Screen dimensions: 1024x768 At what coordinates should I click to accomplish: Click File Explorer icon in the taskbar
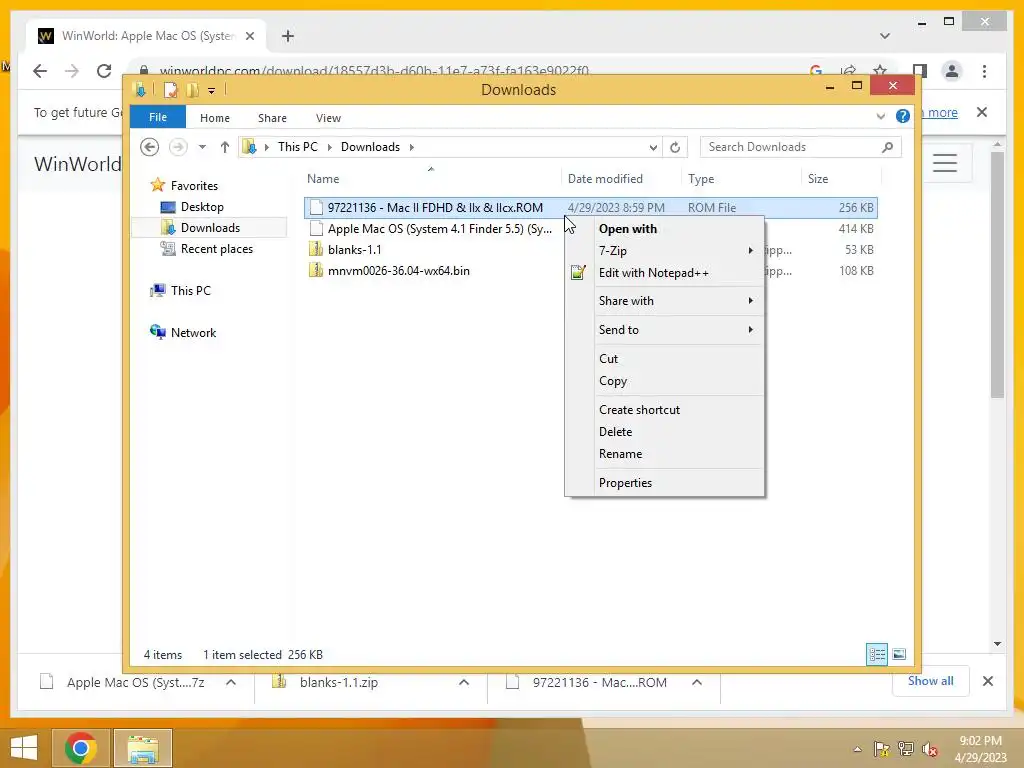pyautogui.click(x=143, y=748)
